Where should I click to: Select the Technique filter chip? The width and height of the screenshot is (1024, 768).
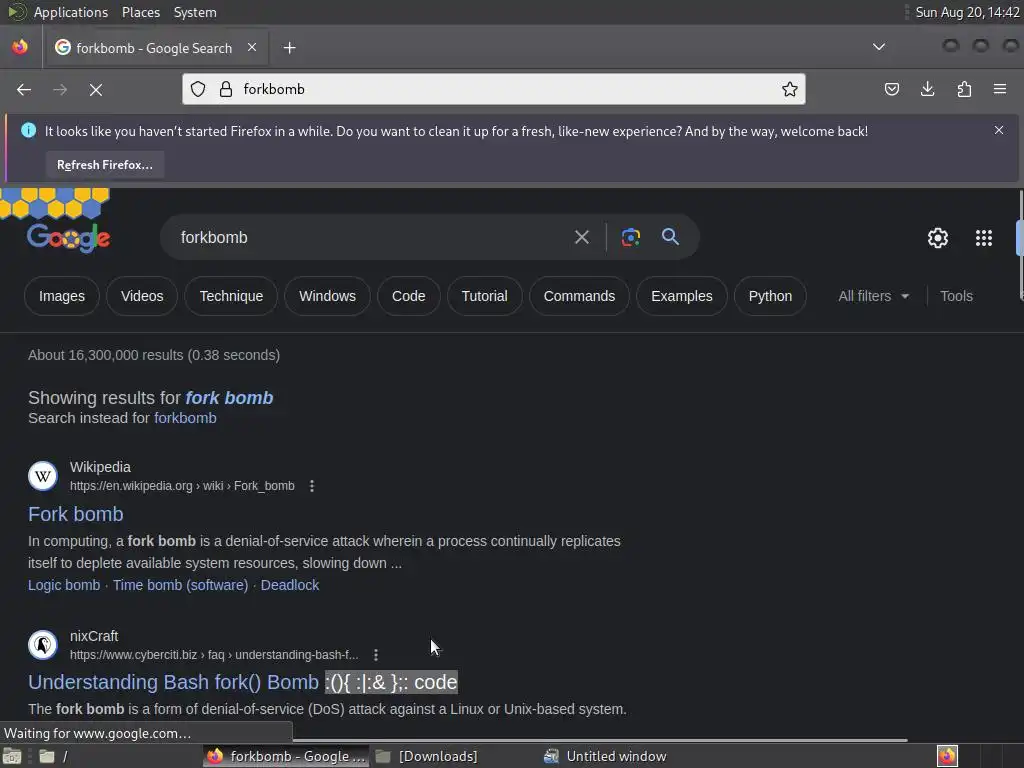pos(231,296)
